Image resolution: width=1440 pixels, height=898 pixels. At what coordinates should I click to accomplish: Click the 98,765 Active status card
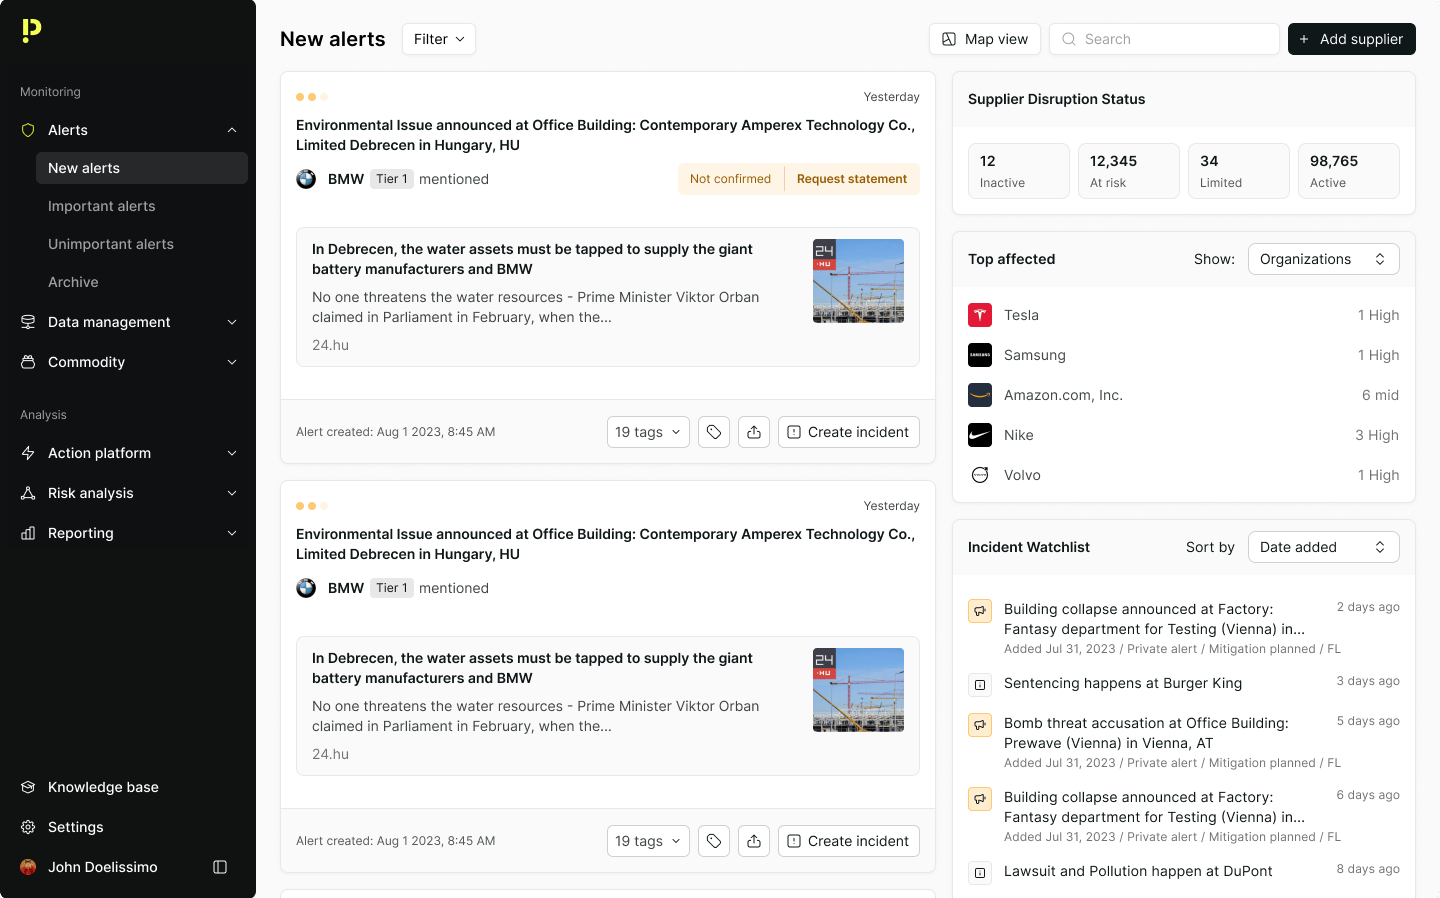[1349, 171]
